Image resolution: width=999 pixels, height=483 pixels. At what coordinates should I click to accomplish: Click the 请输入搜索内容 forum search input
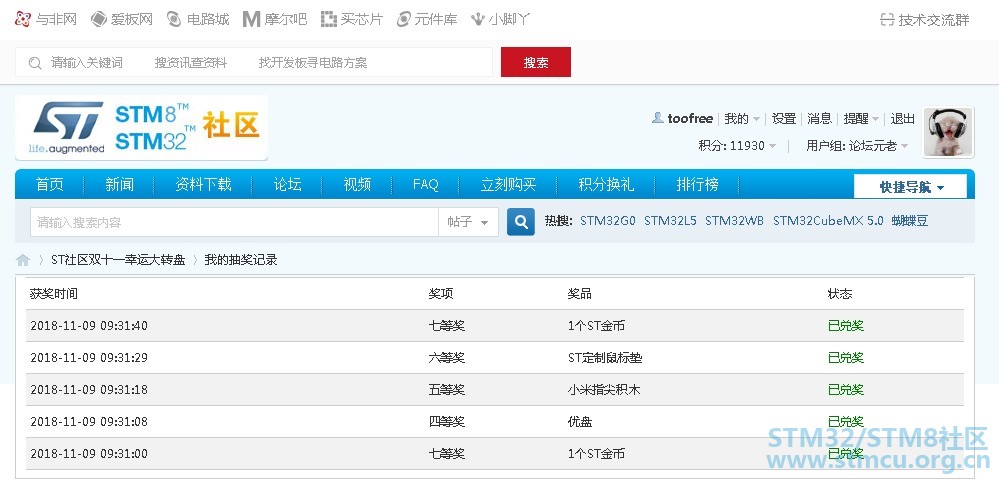pos(234,222)
